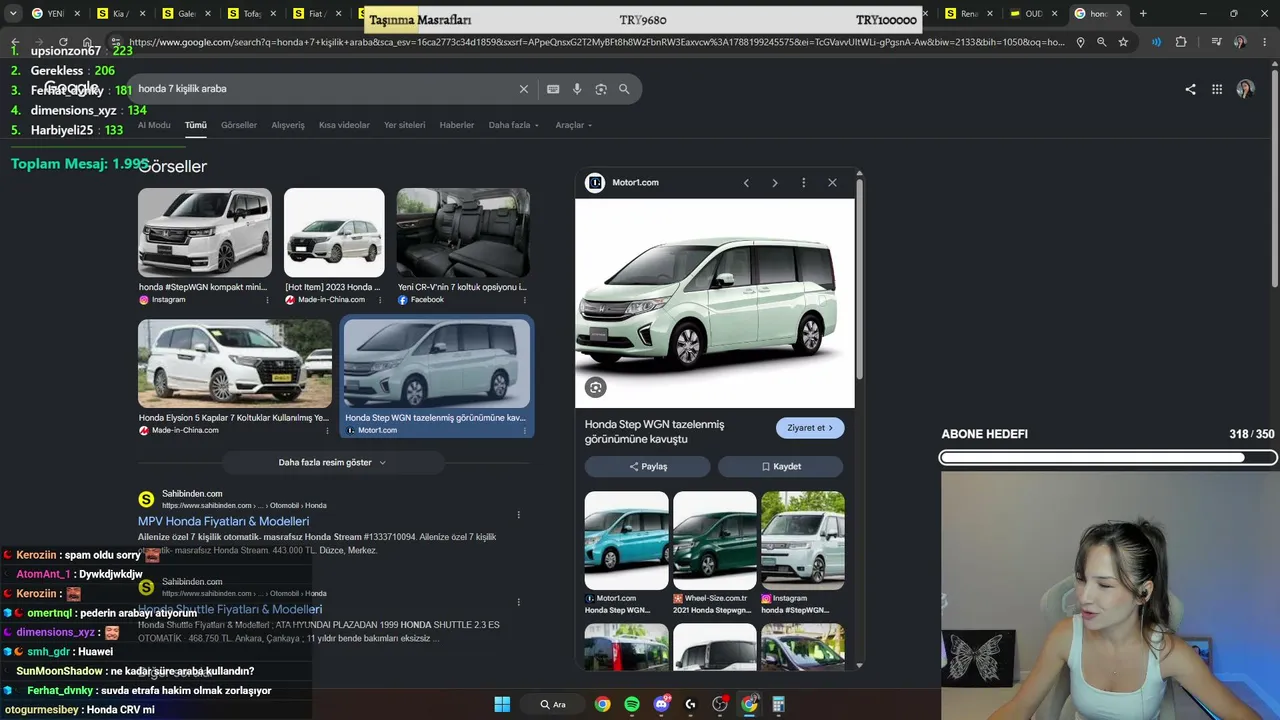Bookmark this page with the star icon

coord(1123,42)
